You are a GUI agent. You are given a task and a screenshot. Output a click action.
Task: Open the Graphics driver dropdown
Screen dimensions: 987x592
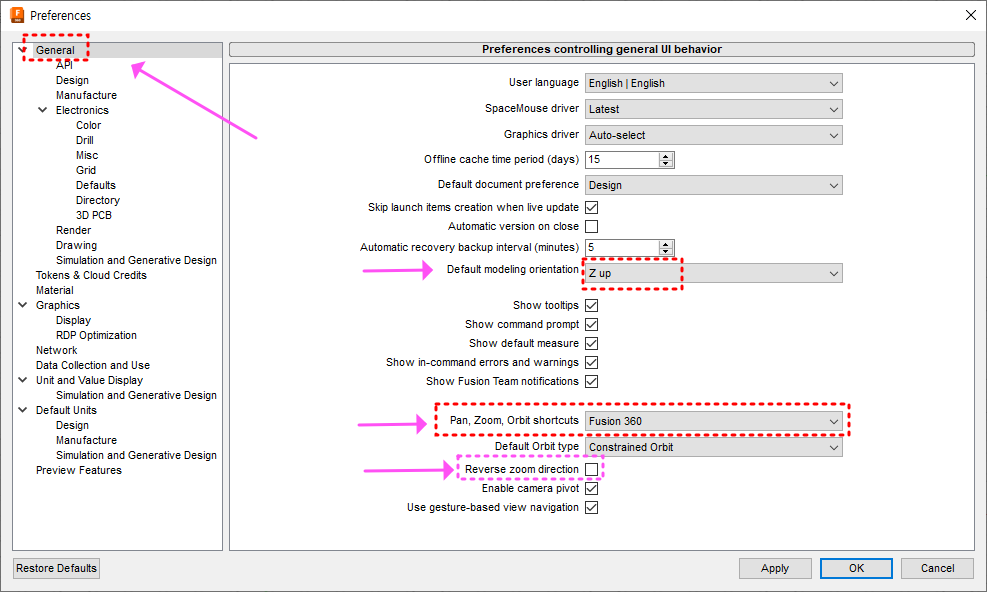(x=714, y=135)
